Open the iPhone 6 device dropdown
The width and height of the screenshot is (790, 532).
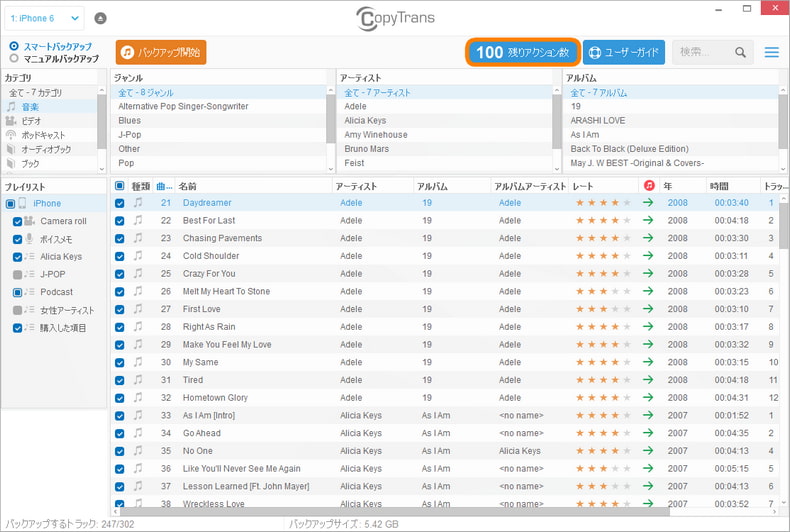tap(44, 19)
